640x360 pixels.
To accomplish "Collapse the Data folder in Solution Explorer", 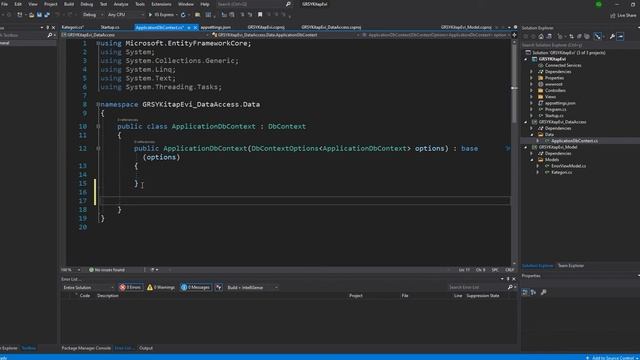I will point(532,135).
